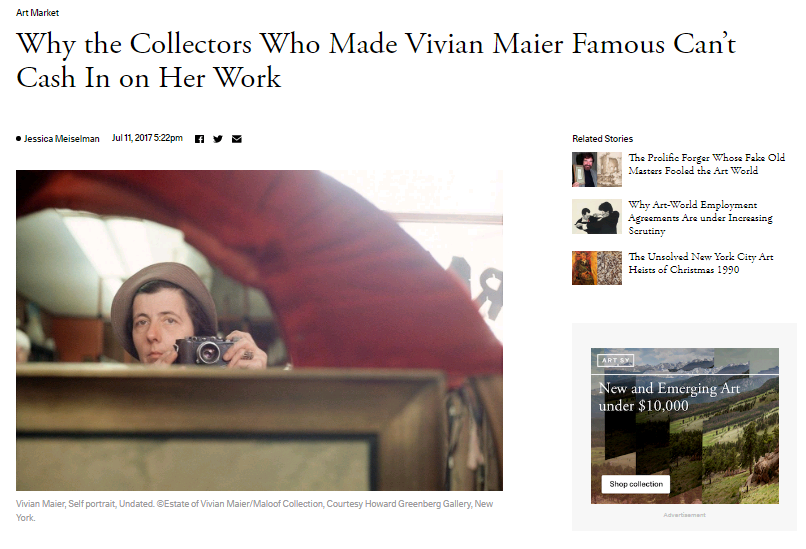Click the email share envelope icon
The width and height of the screenshot is (806, 549).
pos(237,139)
